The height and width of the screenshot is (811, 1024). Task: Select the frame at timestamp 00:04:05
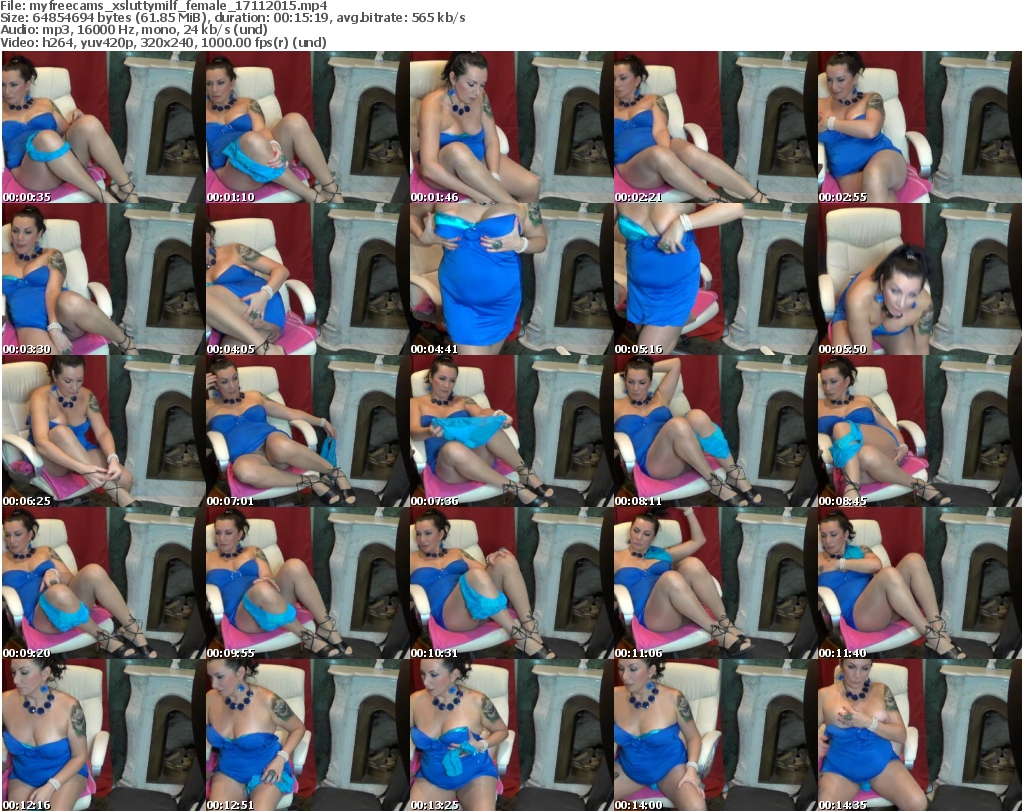coord(308,279)
